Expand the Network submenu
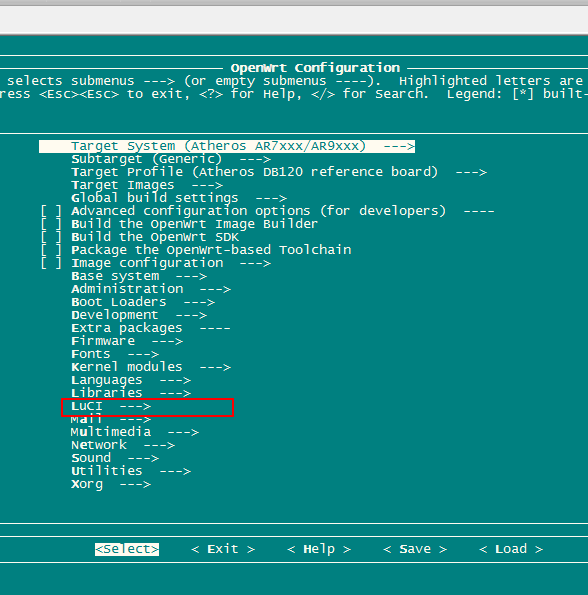The image size is (588, 595). pyautogui.click(x=123, y=445)
